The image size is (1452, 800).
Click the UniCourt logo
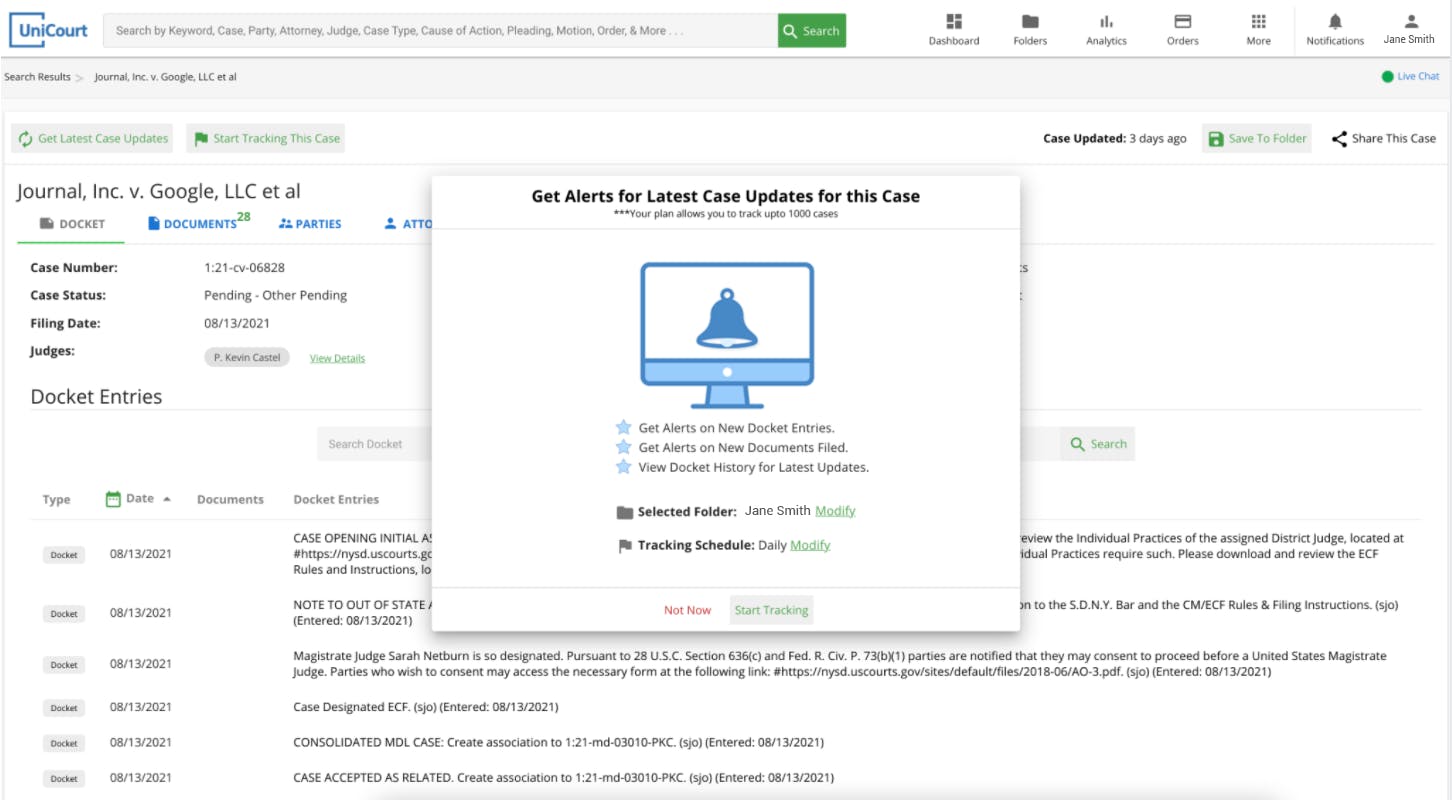coord(49,30)
